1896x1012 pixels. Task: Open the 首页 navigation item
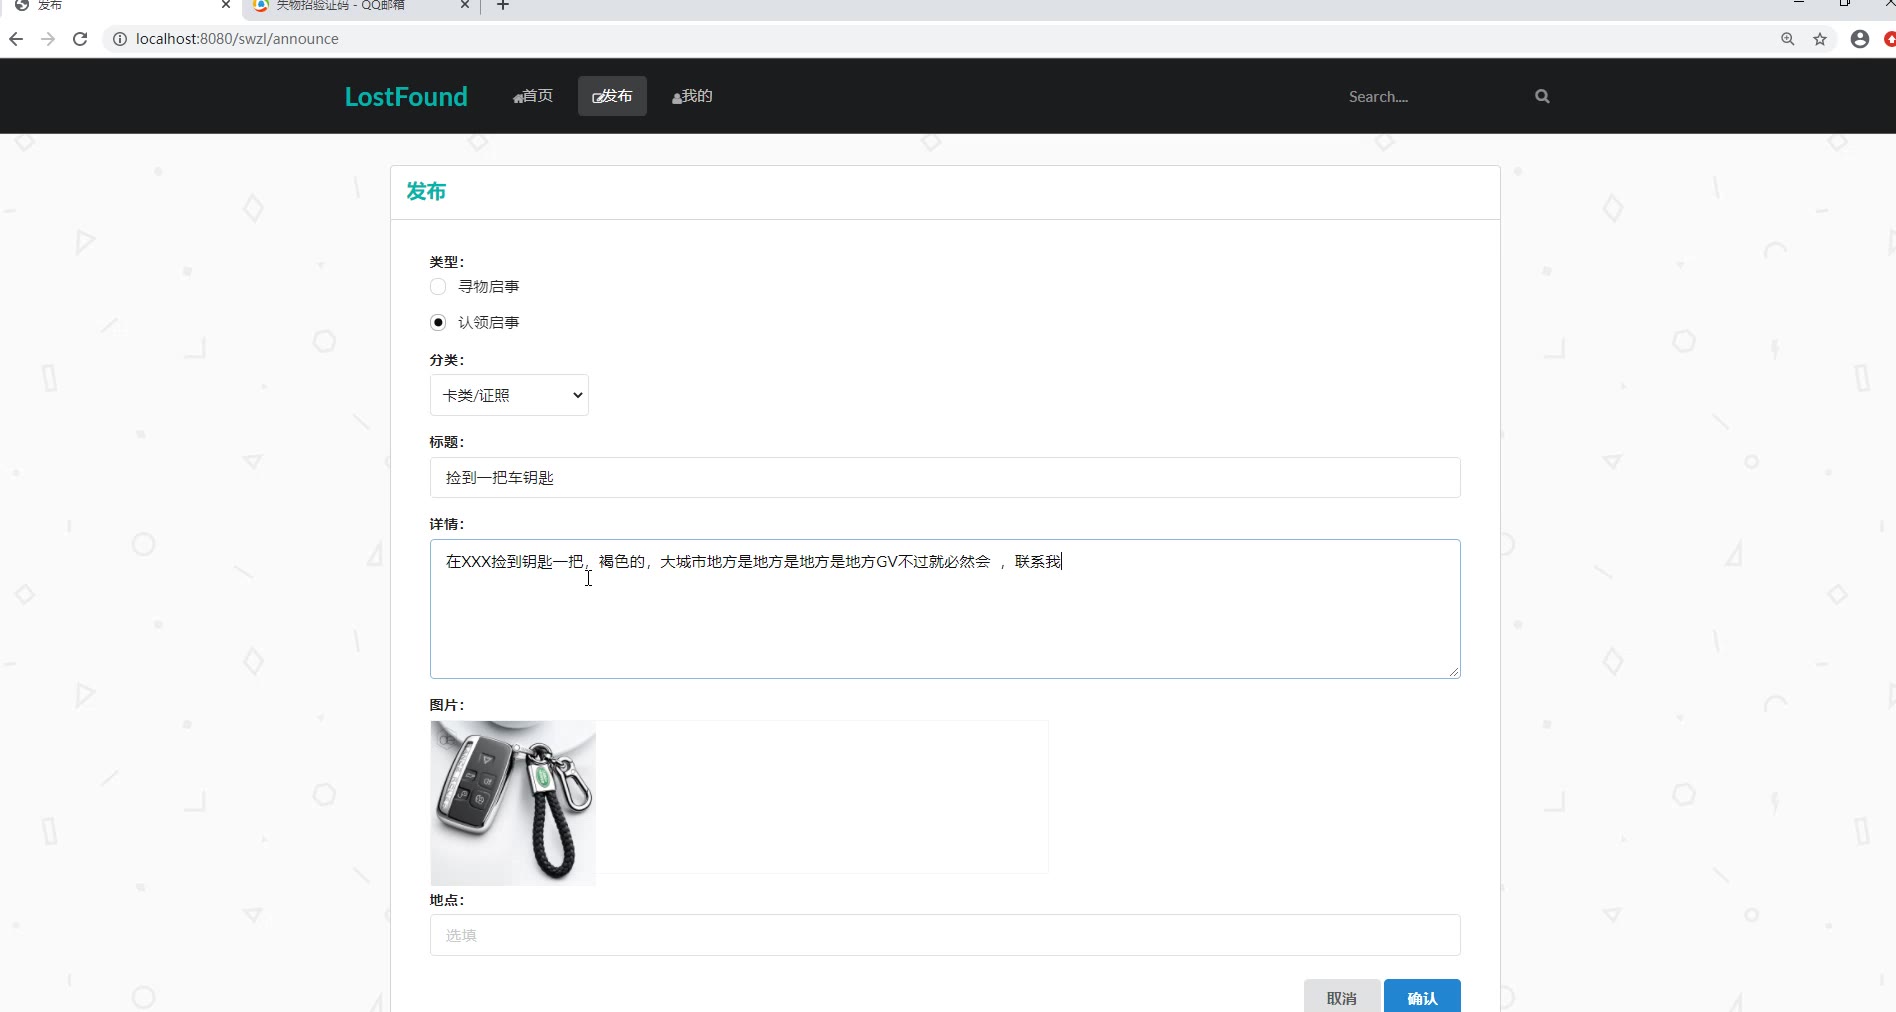click(533, 96)
